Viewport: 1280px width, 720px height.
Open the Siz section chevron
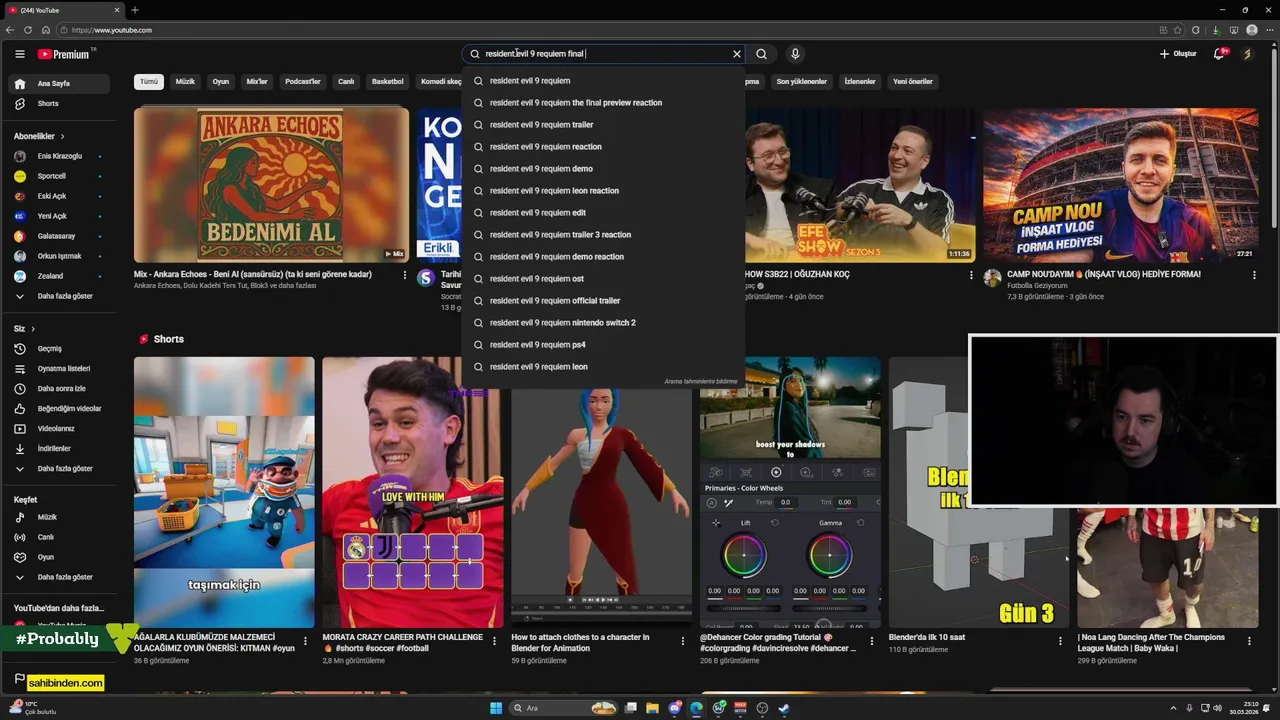click(x=33, y=329)
